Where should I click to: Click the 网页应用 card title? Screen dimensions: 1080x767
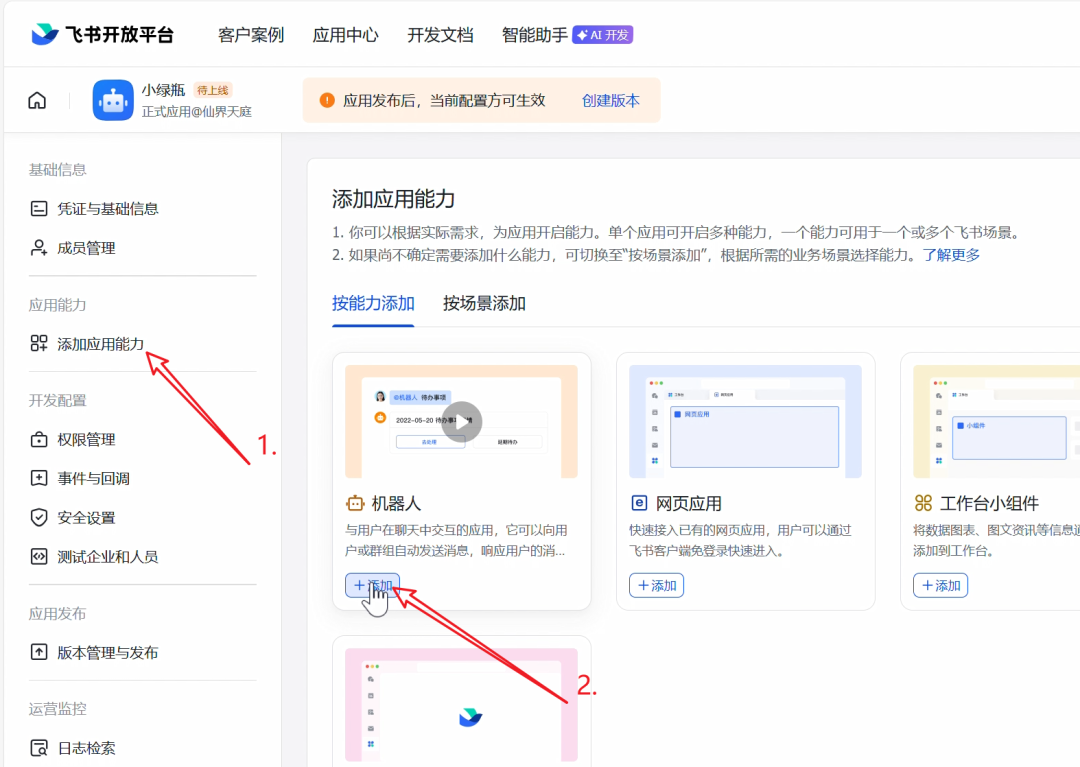click(688, 503)
